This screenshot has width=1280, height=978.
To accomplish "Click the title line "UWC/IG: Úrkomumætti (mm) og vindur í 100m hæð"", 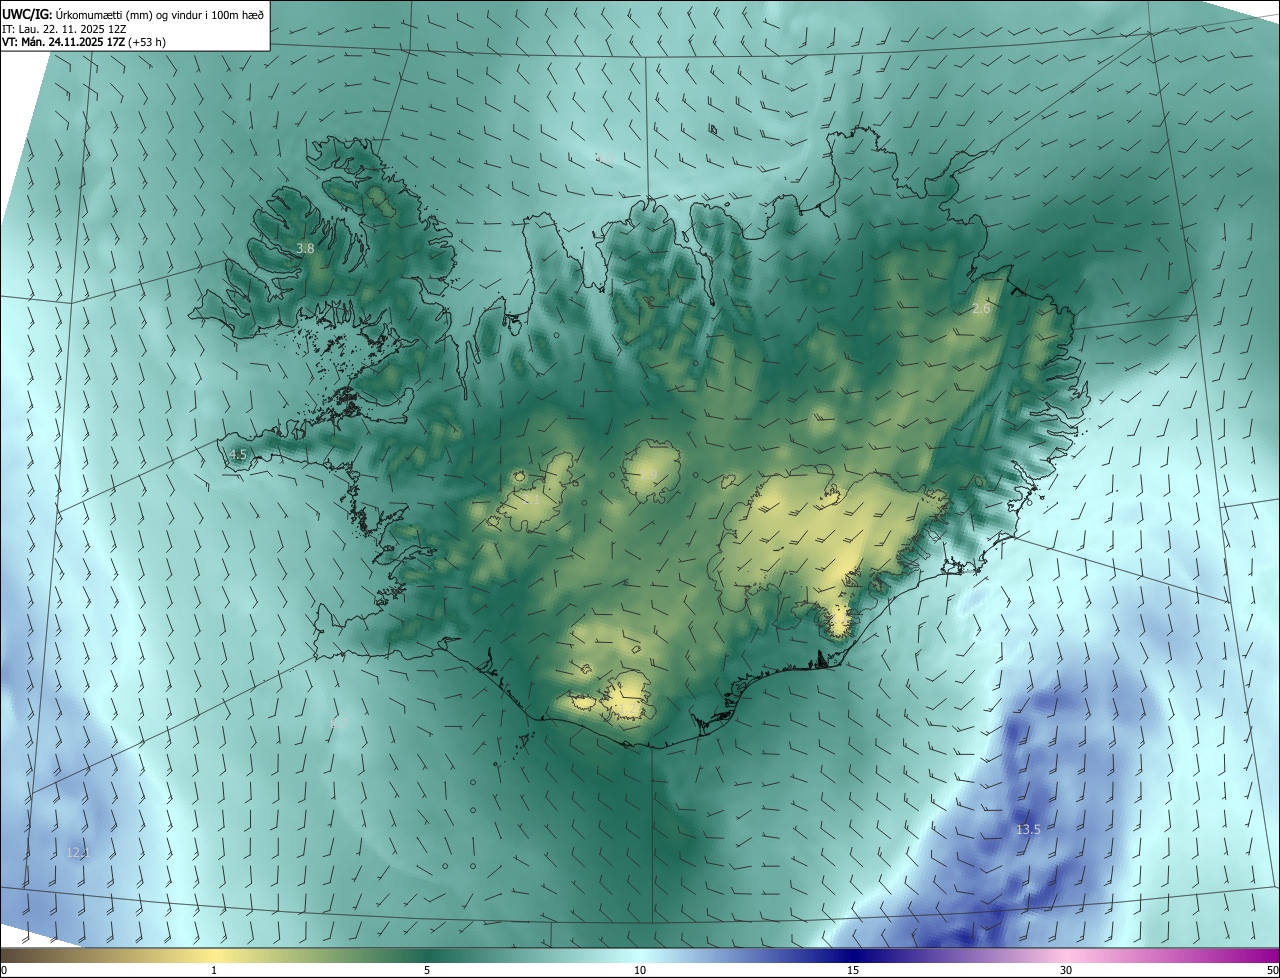I will click(x=133, y=14).
